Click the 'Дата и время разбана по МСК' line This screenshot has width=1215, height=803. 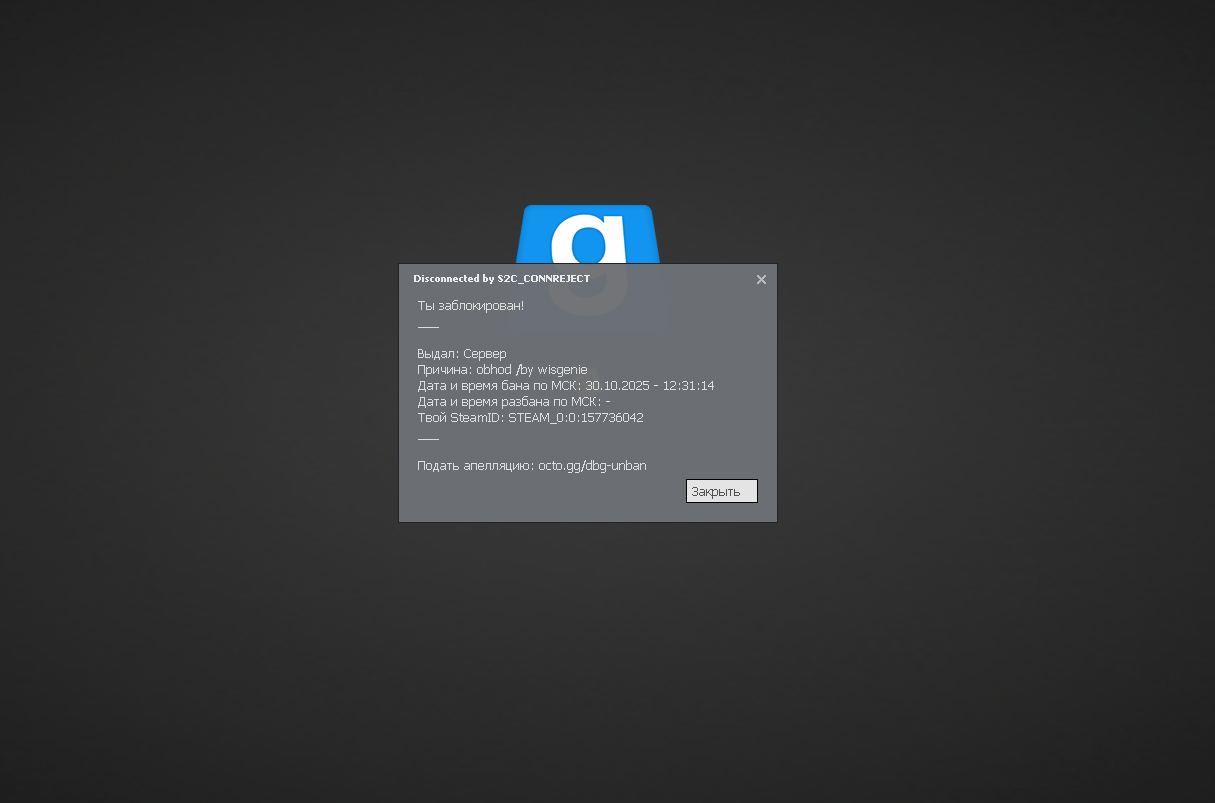[513, 402]
